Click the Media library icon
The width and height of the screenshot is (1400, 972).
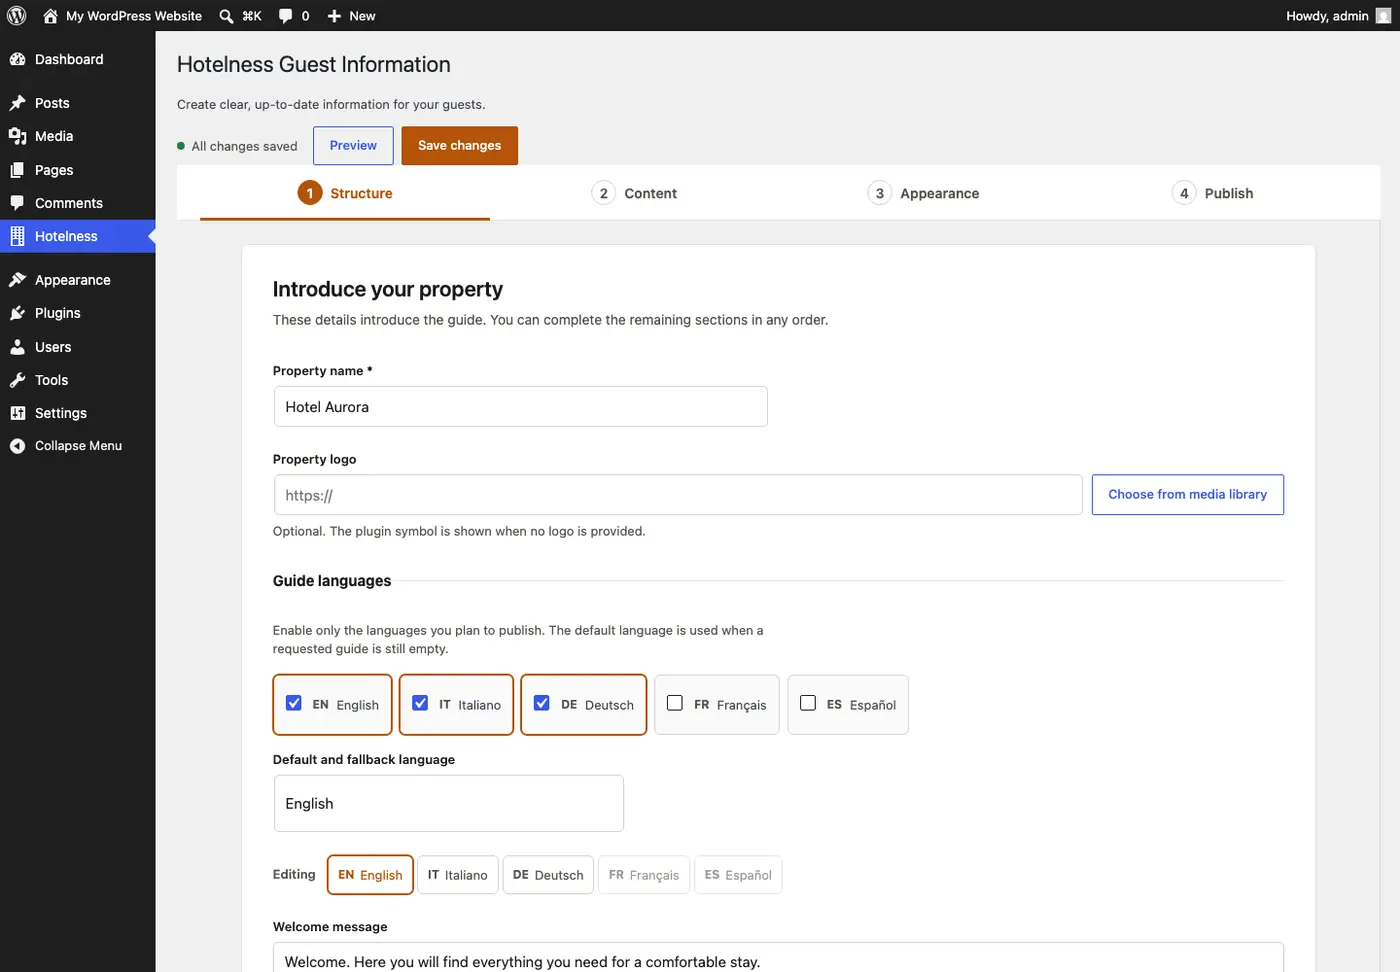click(x=17, y=136)
